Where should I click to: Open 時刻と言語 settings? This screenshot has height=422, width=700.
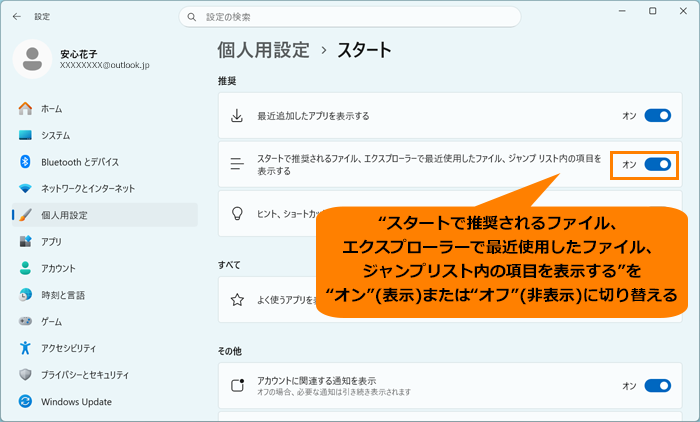tap(105, 295)
